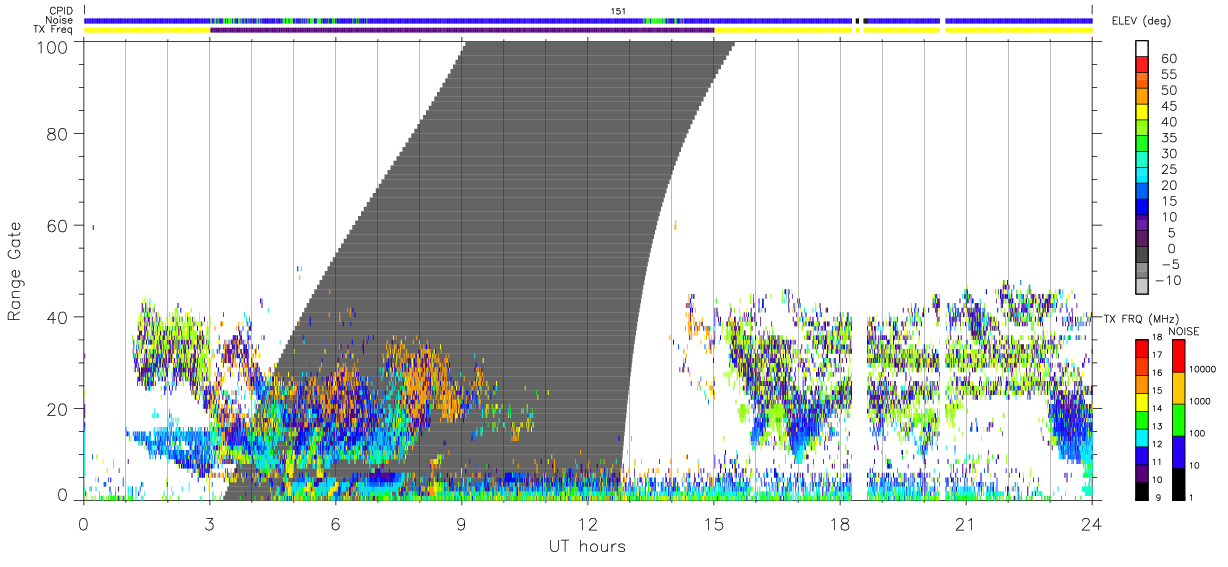Pick the red 55-60 segment of ELEV colorbar
The height and width of the screenshot is (567, 1228).
coord(1143,65)
